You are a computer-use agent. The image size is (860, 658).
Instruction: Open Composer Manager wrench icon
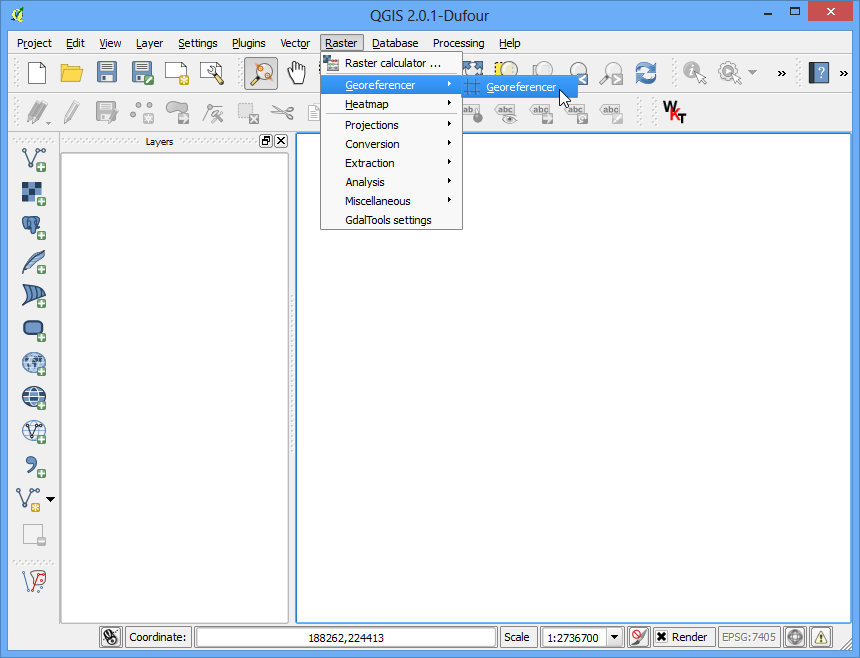pos(212,73)
